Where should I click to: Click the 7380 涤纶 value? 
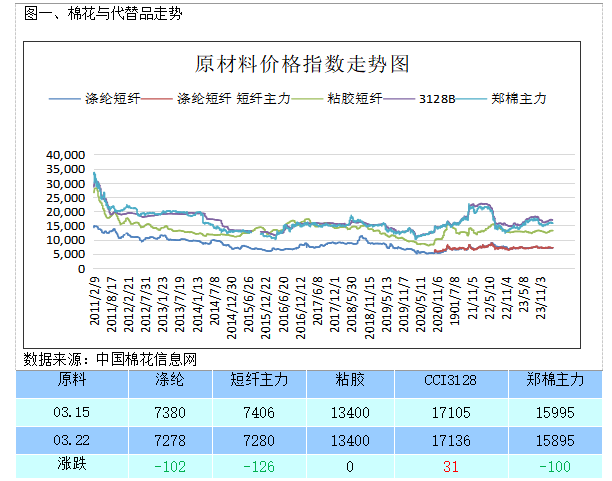[170, 413]
